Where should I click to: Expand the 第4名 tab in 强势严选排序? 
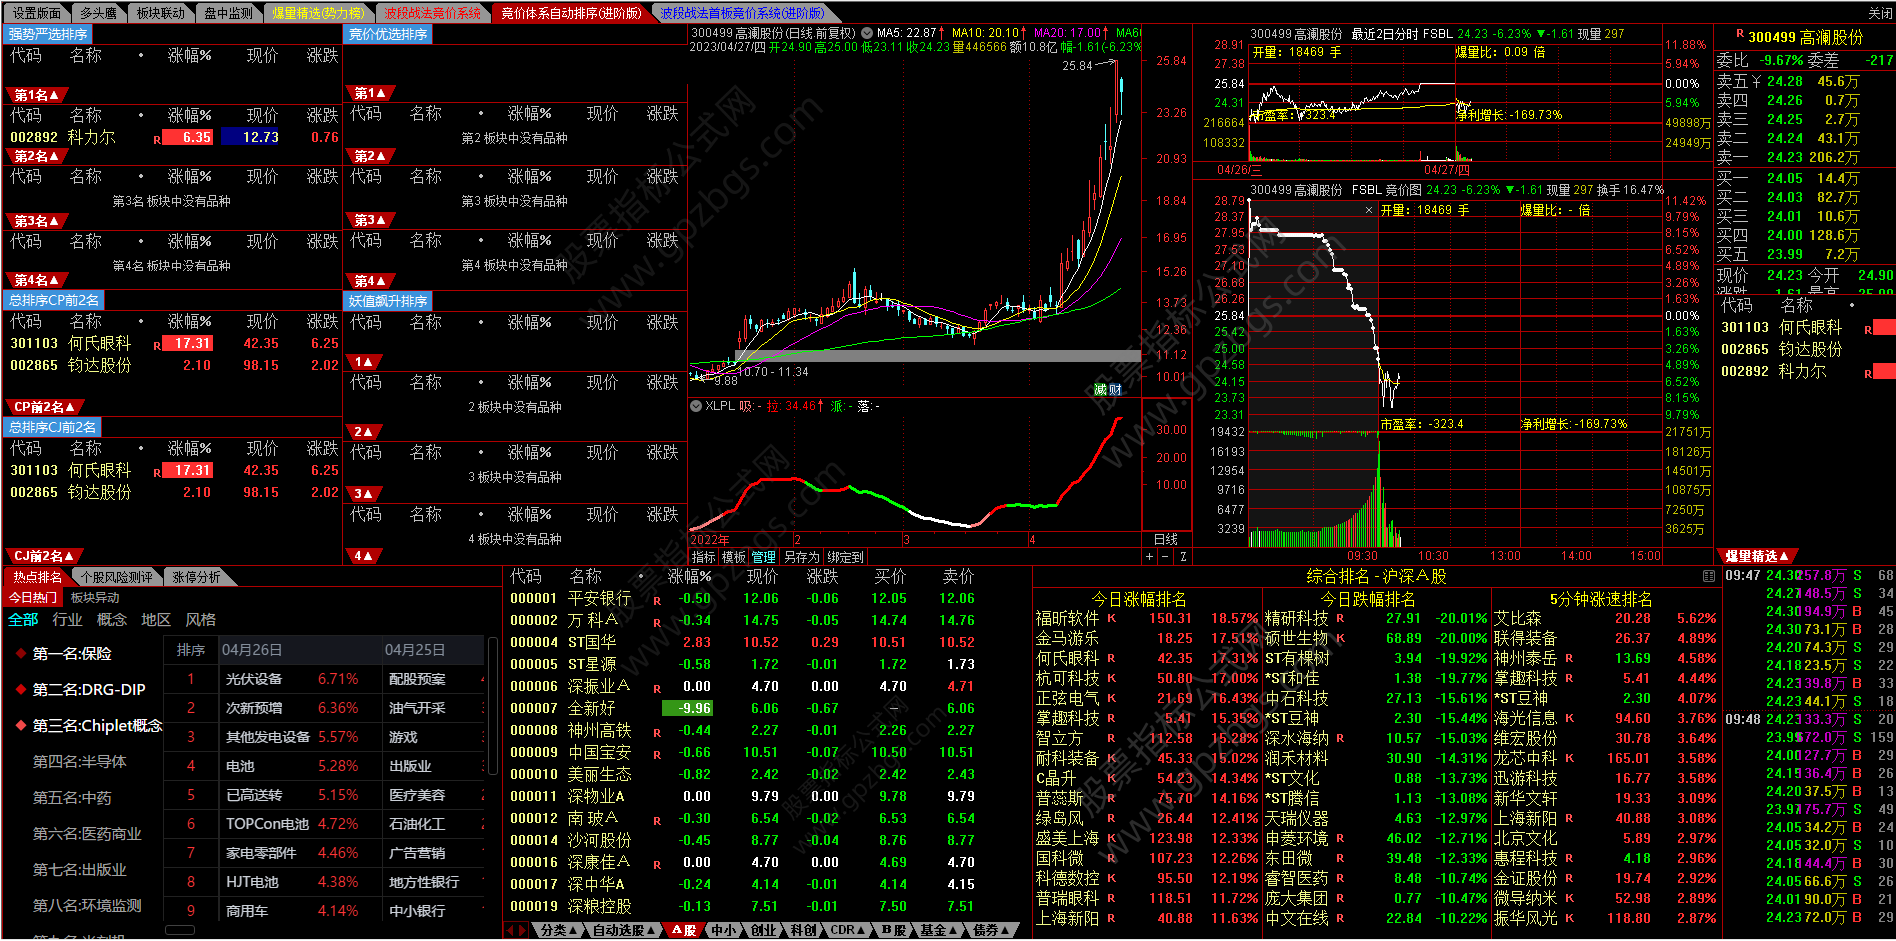pos(36,280)
